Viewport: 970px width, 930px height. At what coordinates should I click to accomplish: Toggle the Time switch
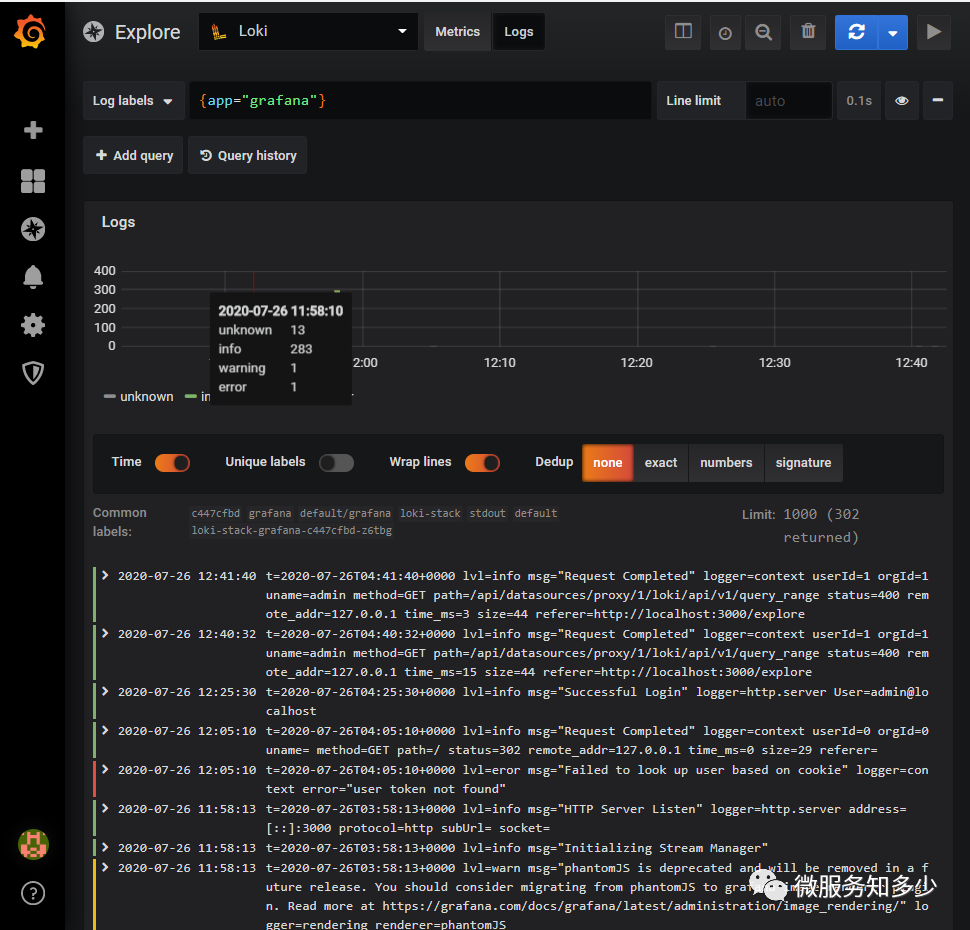click(172, 463)
